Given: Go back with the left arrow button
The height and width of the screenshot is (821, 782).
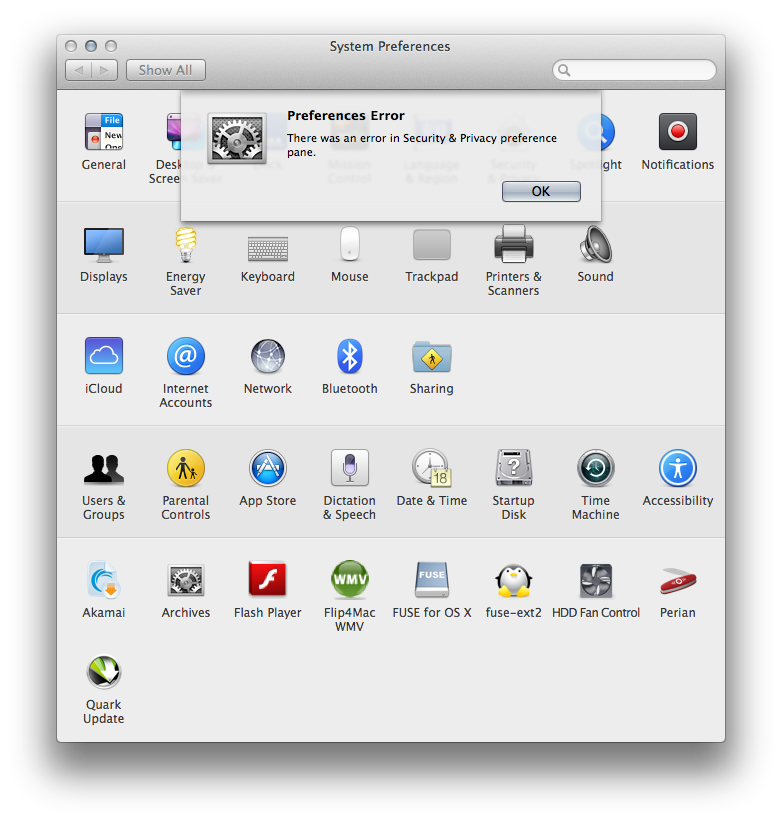Looking at the screenshot, I should pyautogui.click(x=79, y=70).
